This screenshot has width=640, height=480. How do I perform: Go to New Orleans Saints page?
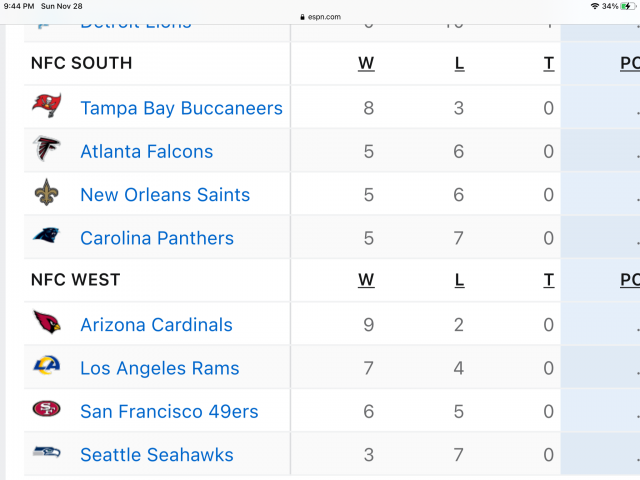(x=165, y=195)
